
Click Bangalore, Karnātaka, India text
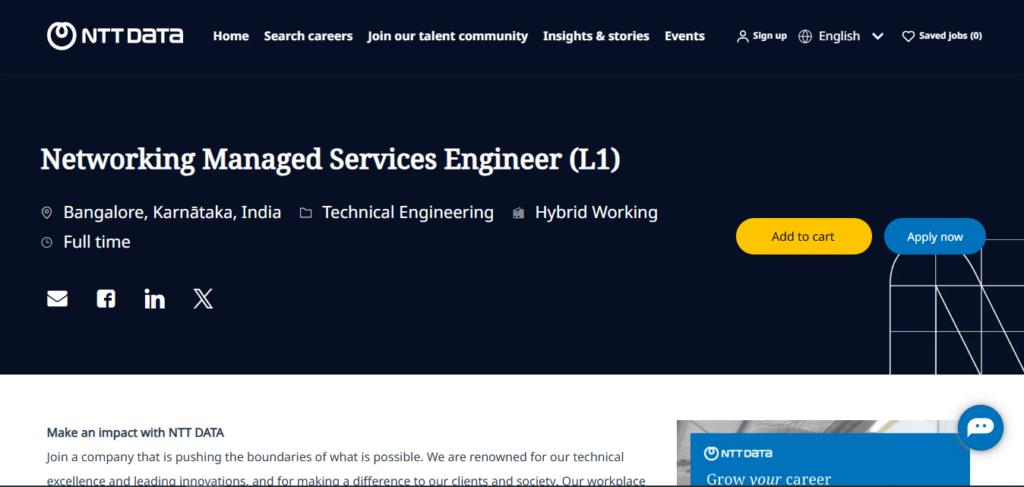point(172,212)
